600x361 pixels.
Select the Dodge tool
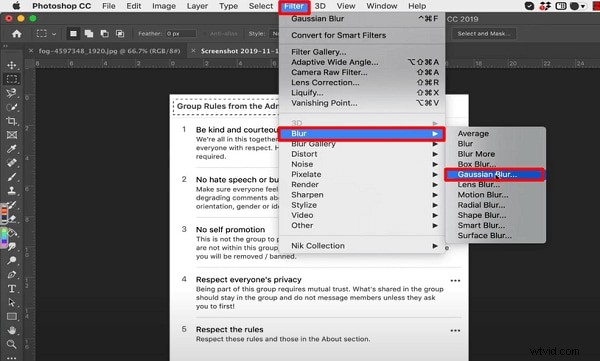pos(11,260)
